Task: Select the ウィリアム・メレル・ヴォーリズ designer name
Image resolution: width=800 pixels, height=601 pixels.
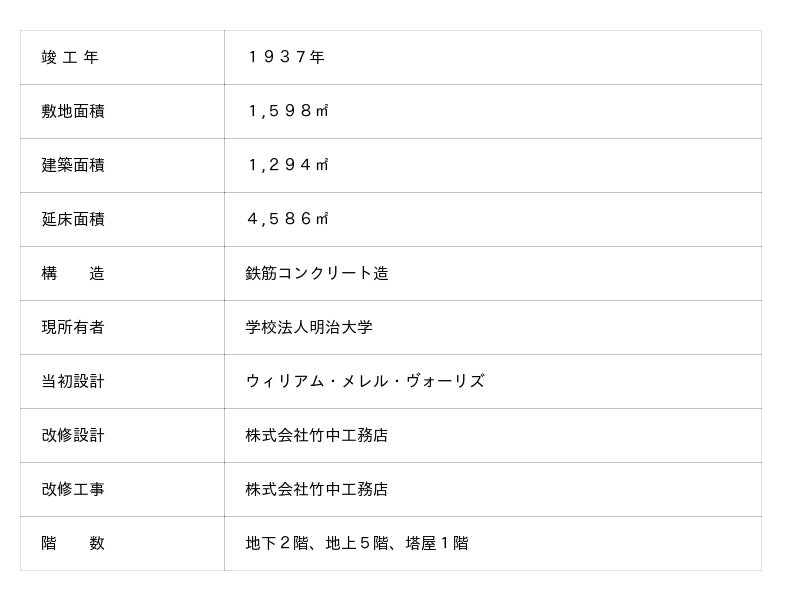Action: 365,381
